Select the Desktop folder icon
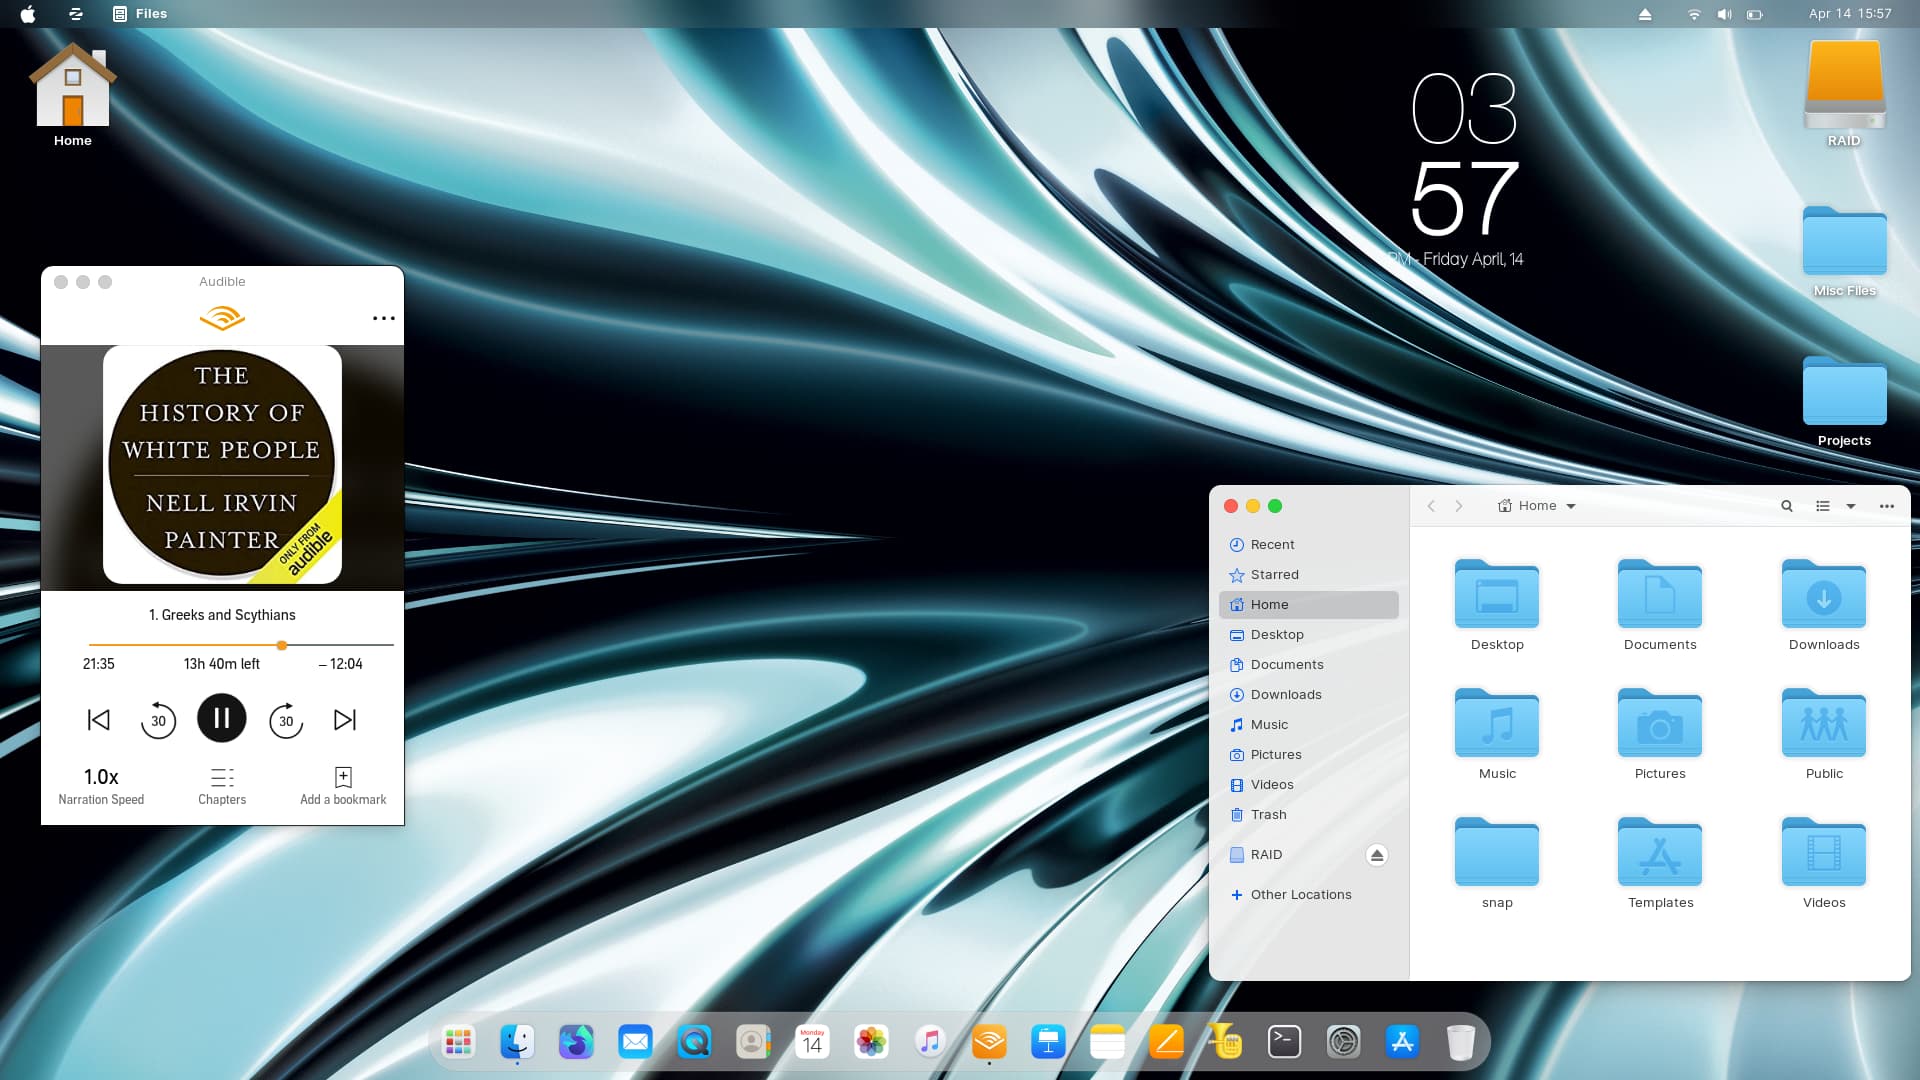The height and width of the screenshot is (1080, 1920). [1497, 594]
